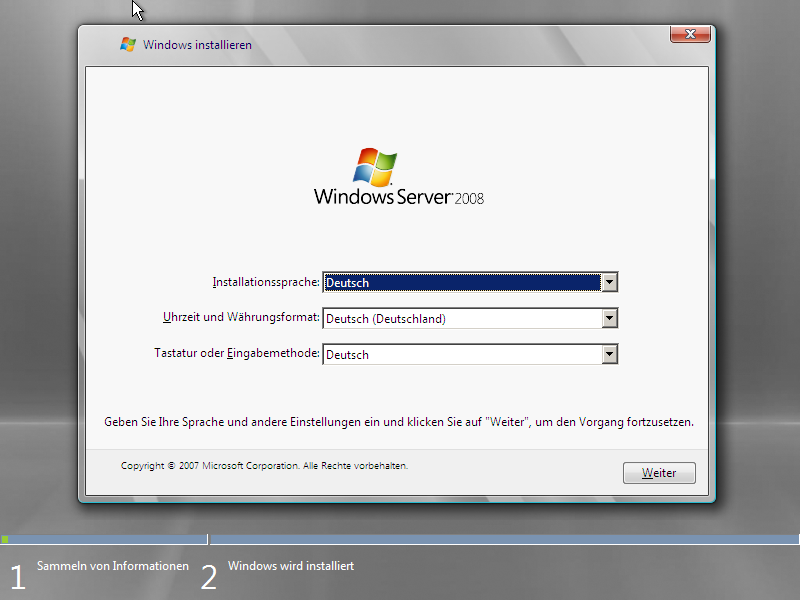The height and width of the screenshot is (600, 800).
Task: Open the Installationssprache dropdown arrow
Action: [x=609, y=283]
